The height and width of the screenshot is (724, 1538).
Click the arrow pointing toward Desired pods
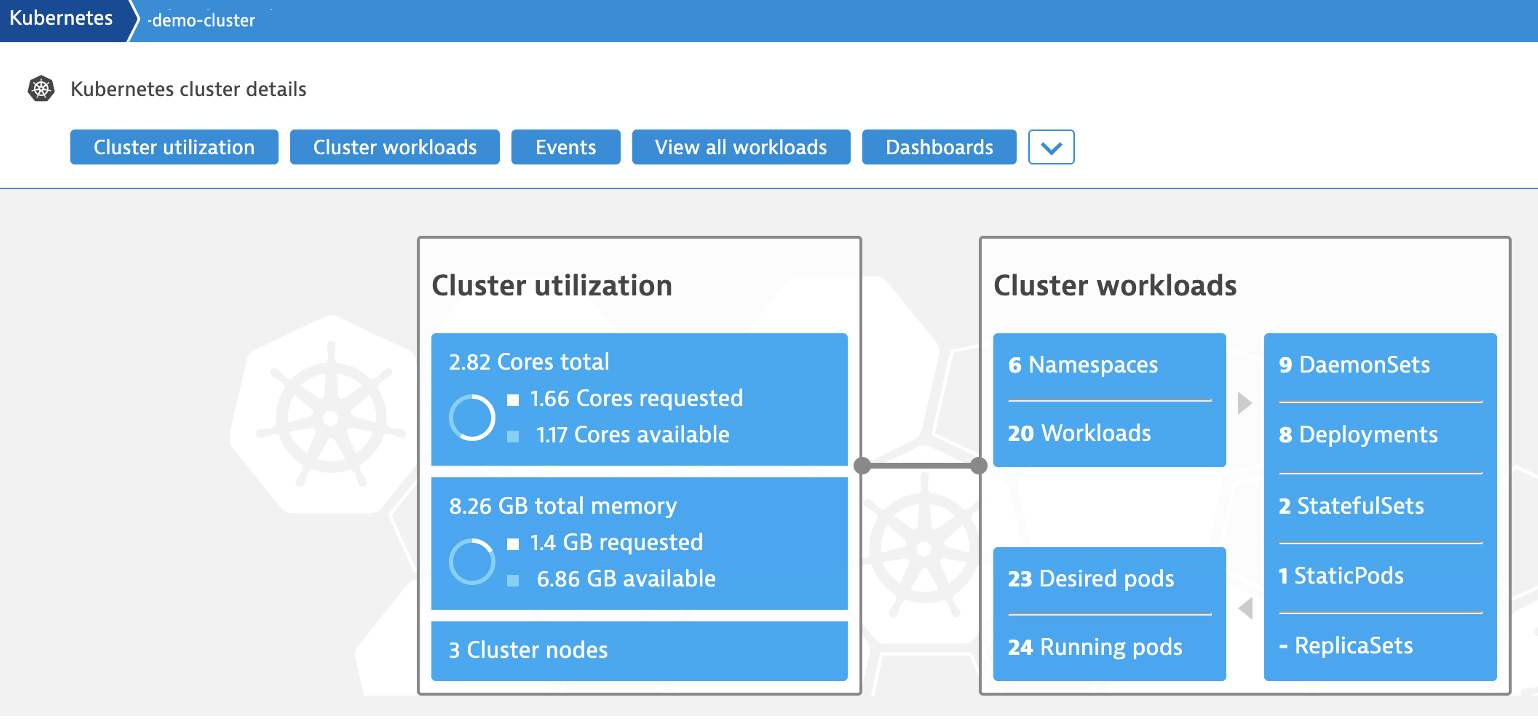(1245, 608)
